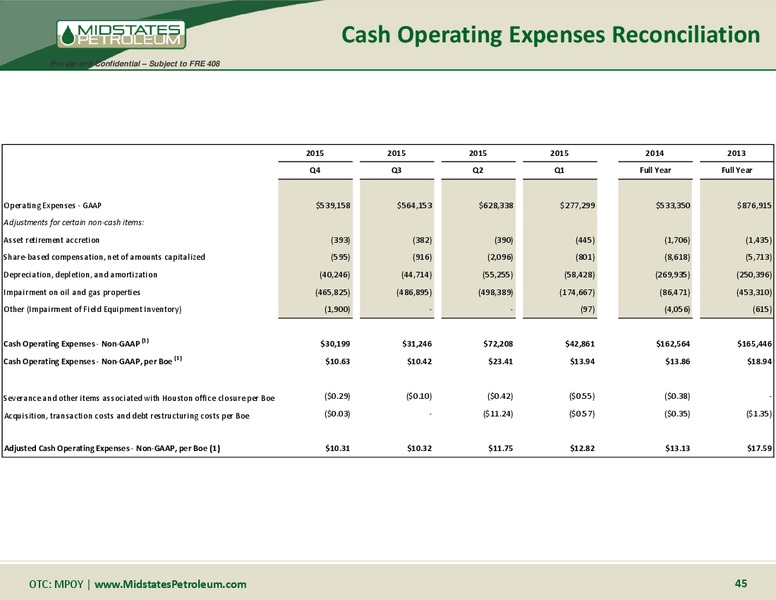Image resolution: width=776 pixels, height=600 pixels.
Task: Click the $539,158 GAAP value for Q4
Action: tap(333, 205)
